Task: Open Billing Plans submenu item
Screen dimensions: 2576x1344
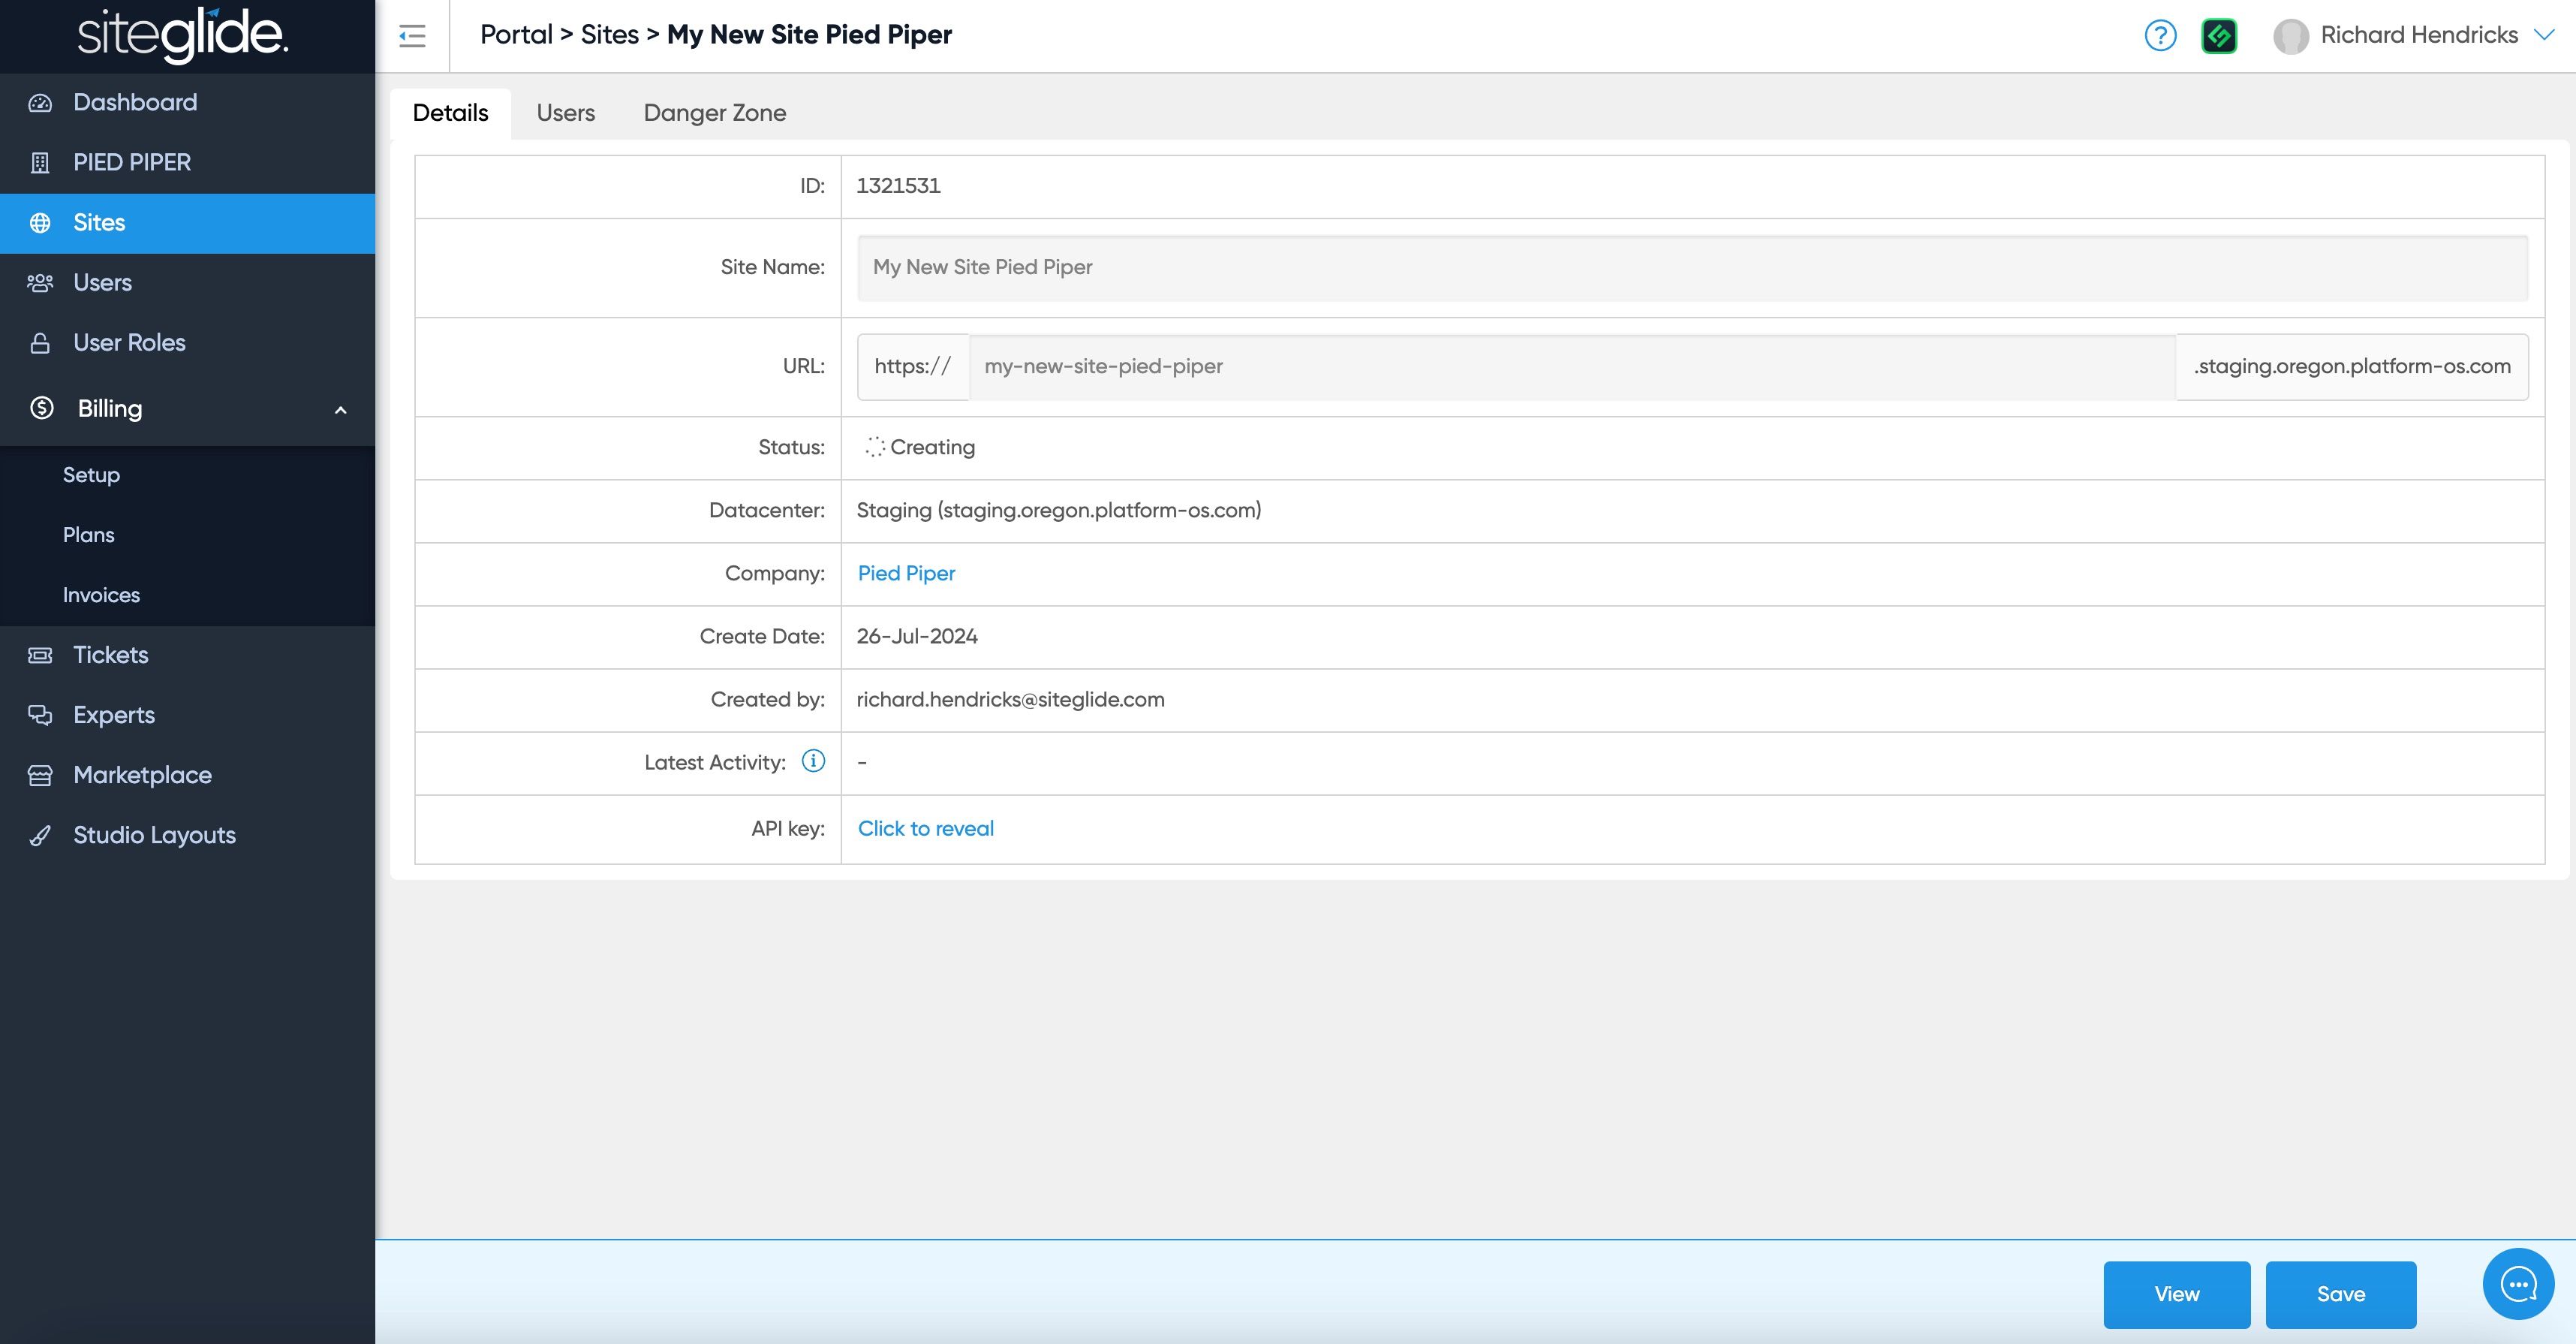Action: click(187, 535)
